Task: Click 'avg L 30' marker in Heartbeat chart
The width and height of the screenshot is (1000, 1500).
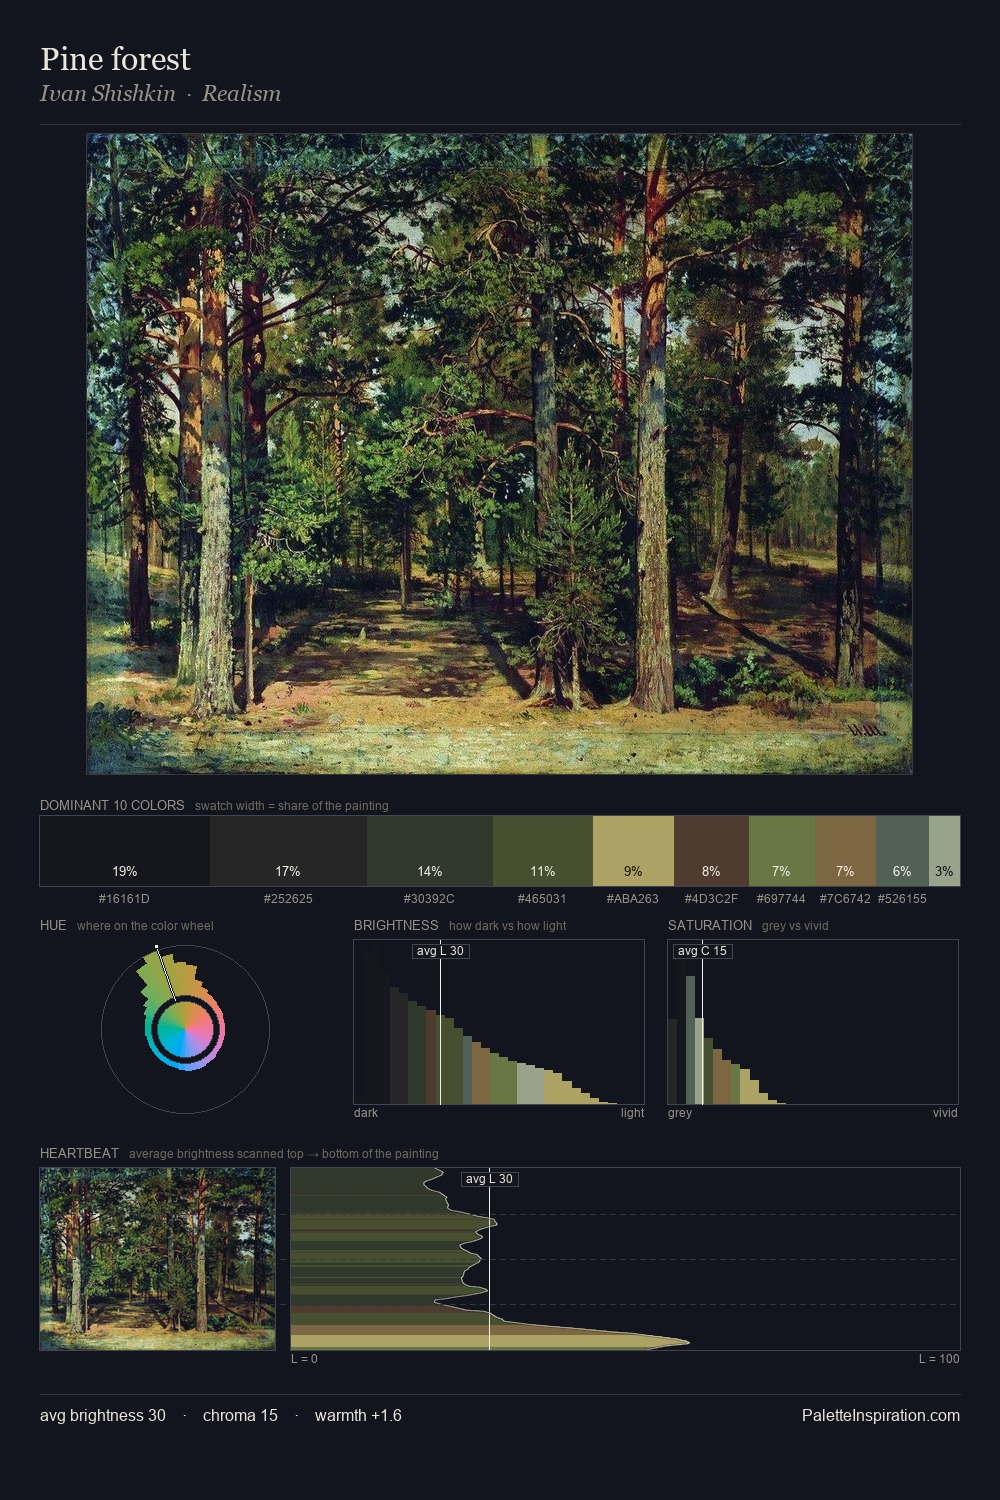Action: point(489,1178)
